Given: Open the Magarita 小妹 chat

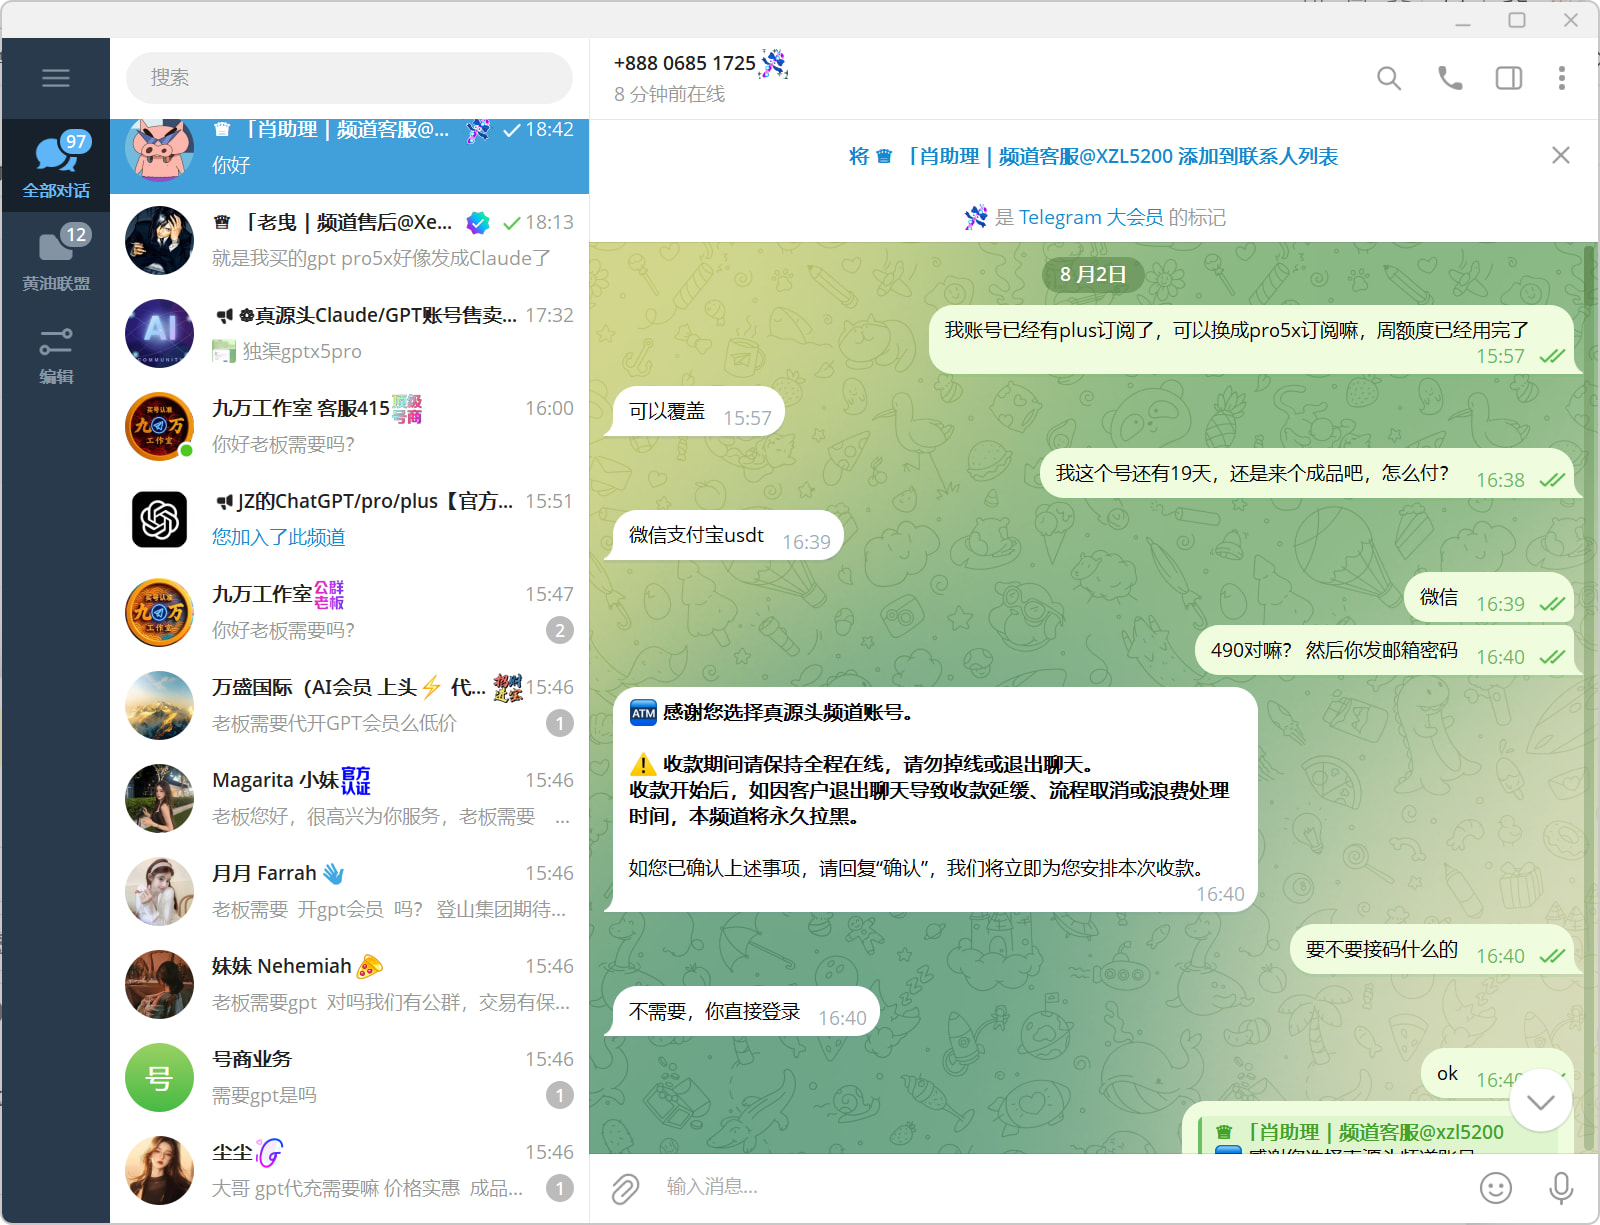Looking at the screenshot, I should tap(349, 798).
